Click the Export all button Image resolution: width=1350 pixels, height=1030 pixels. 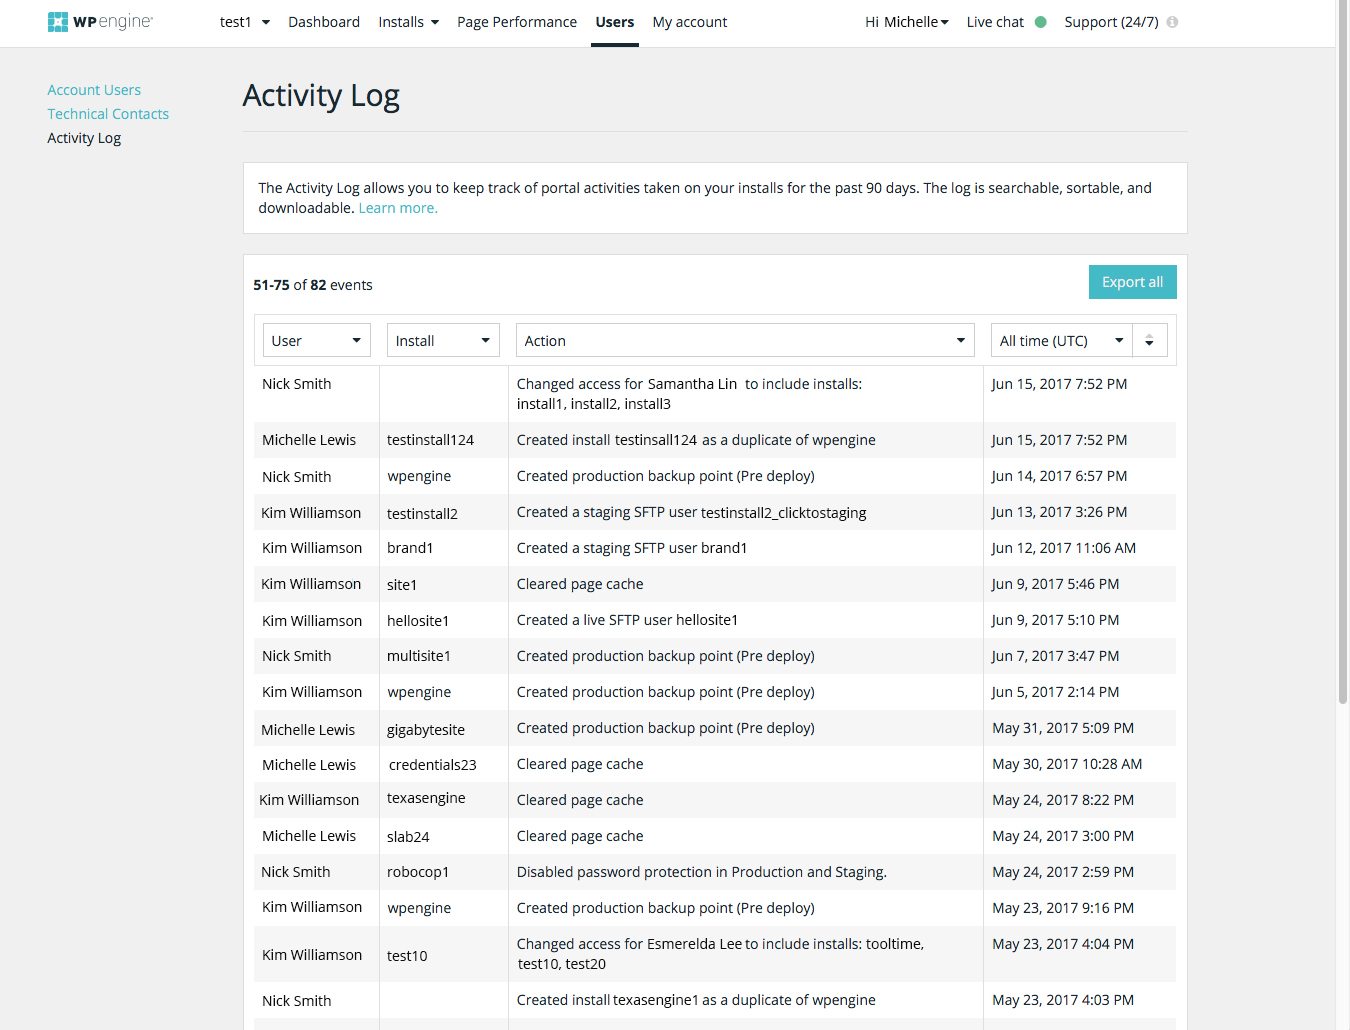pyautogui.click(x=1132, y=282)
